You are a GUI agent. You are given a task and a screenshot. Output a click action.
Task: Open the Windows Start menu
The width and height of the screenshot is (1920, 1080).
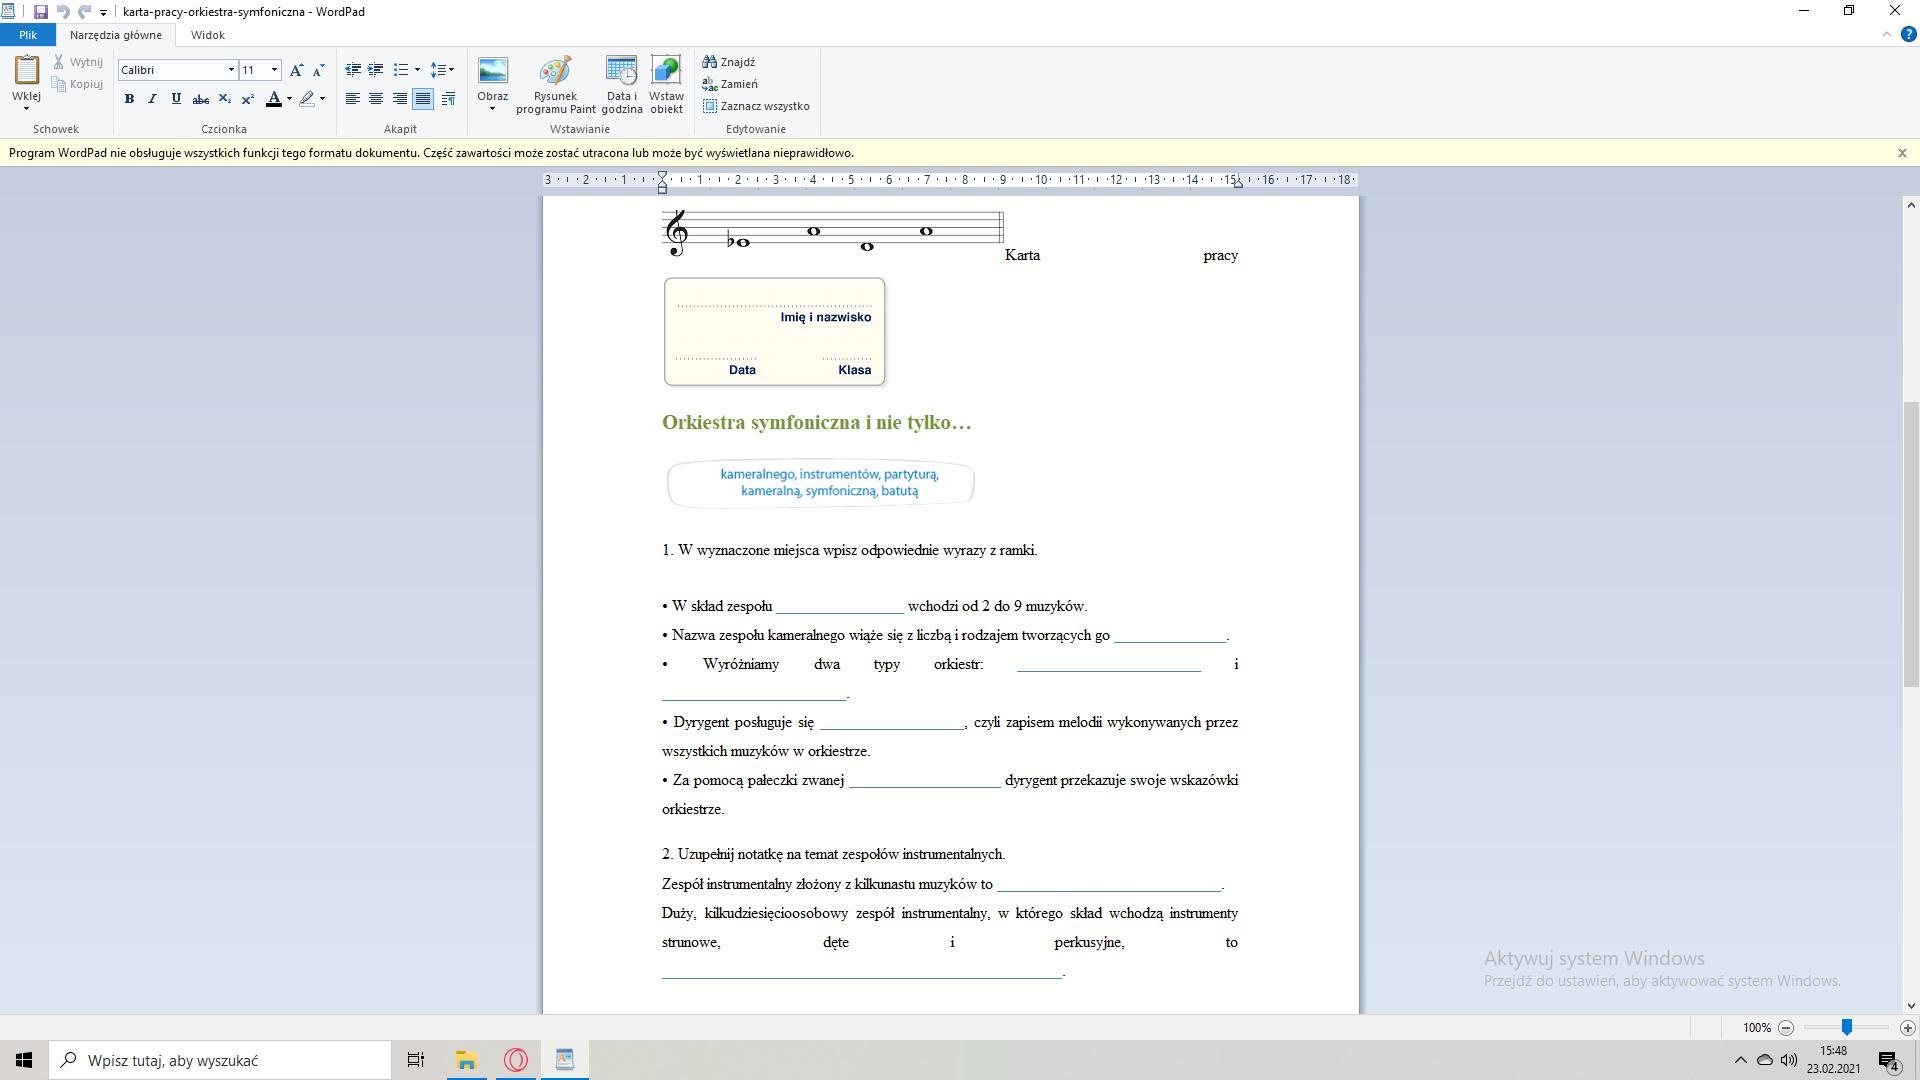[x=24, y=1060]
